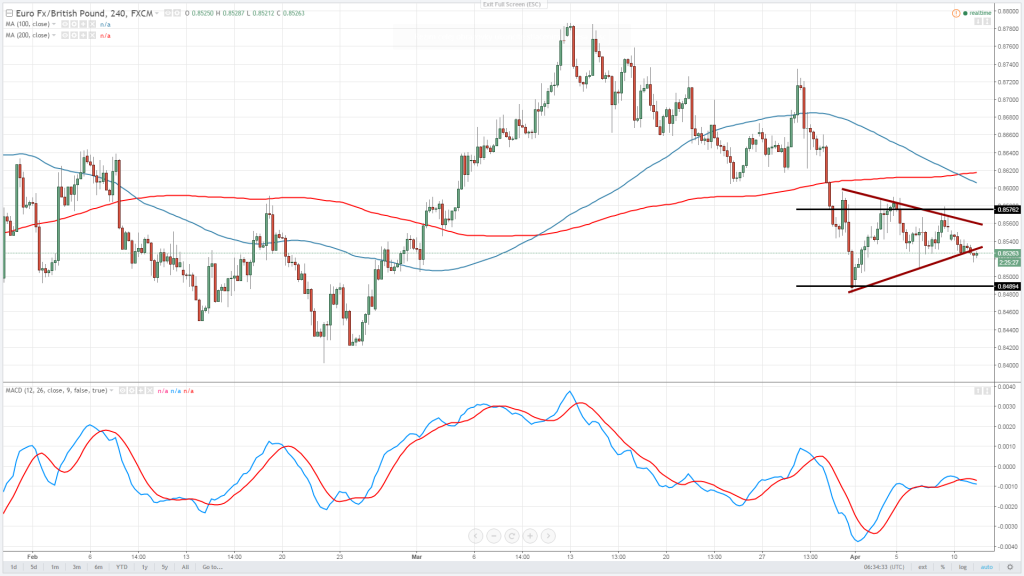Select the 6m time range

[99, 567]
